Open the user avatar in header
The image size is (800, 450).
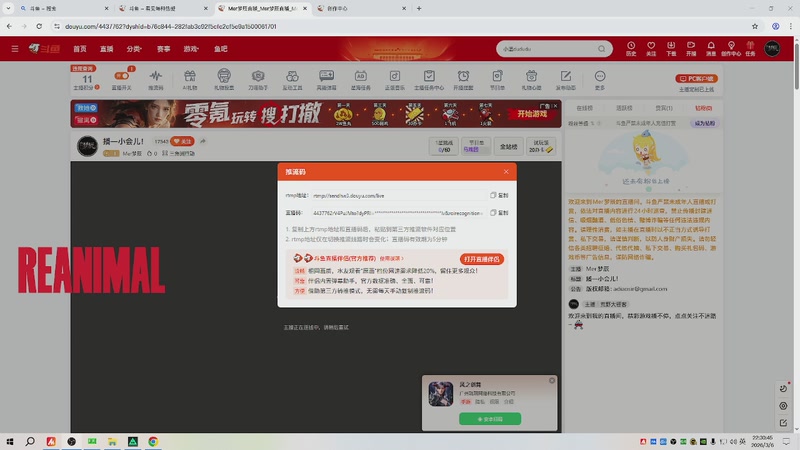772,49
